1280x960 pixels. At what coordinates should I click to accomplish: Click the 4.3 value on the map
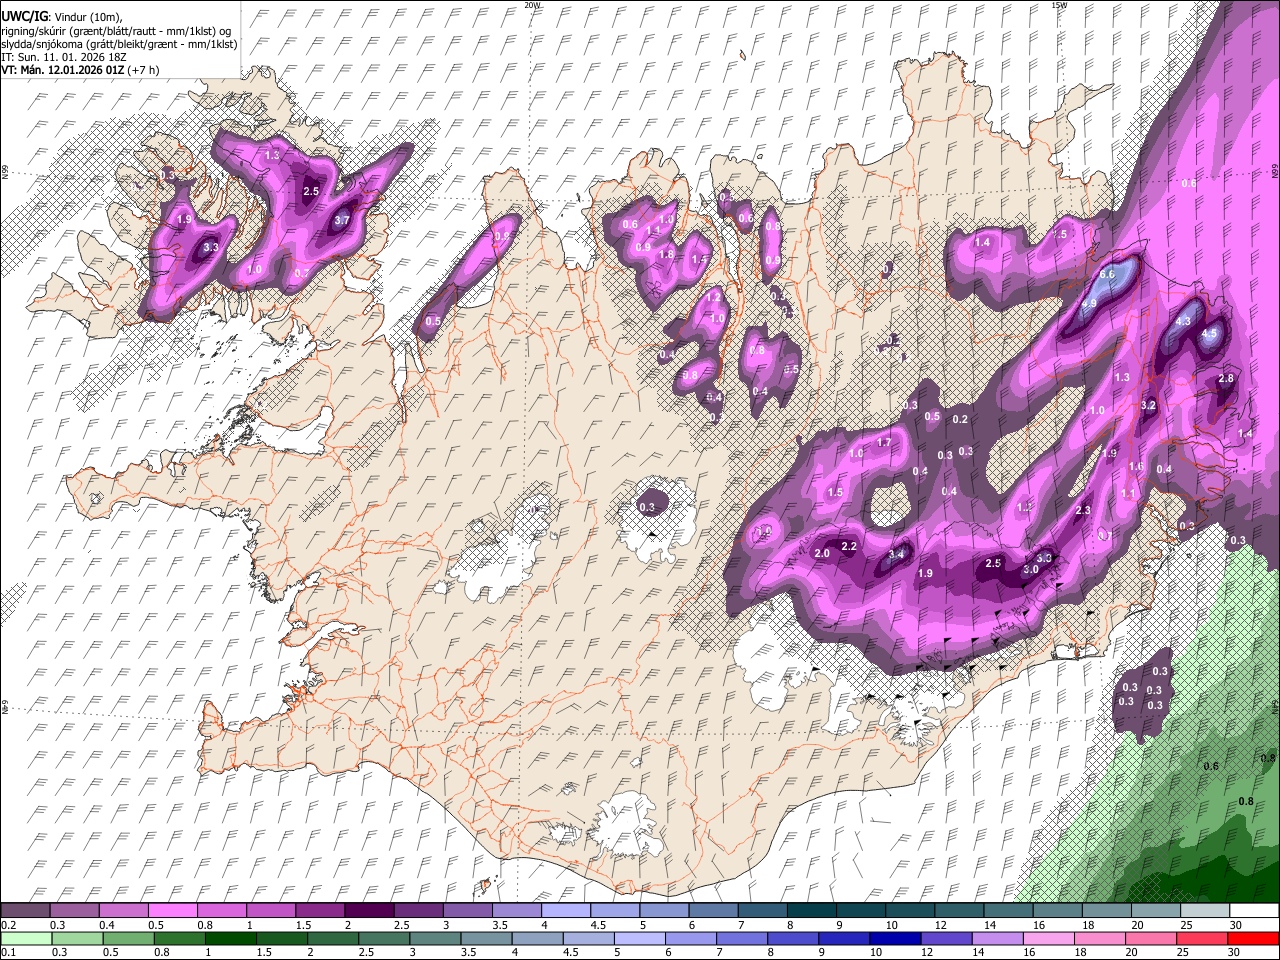coord(1183,321)
